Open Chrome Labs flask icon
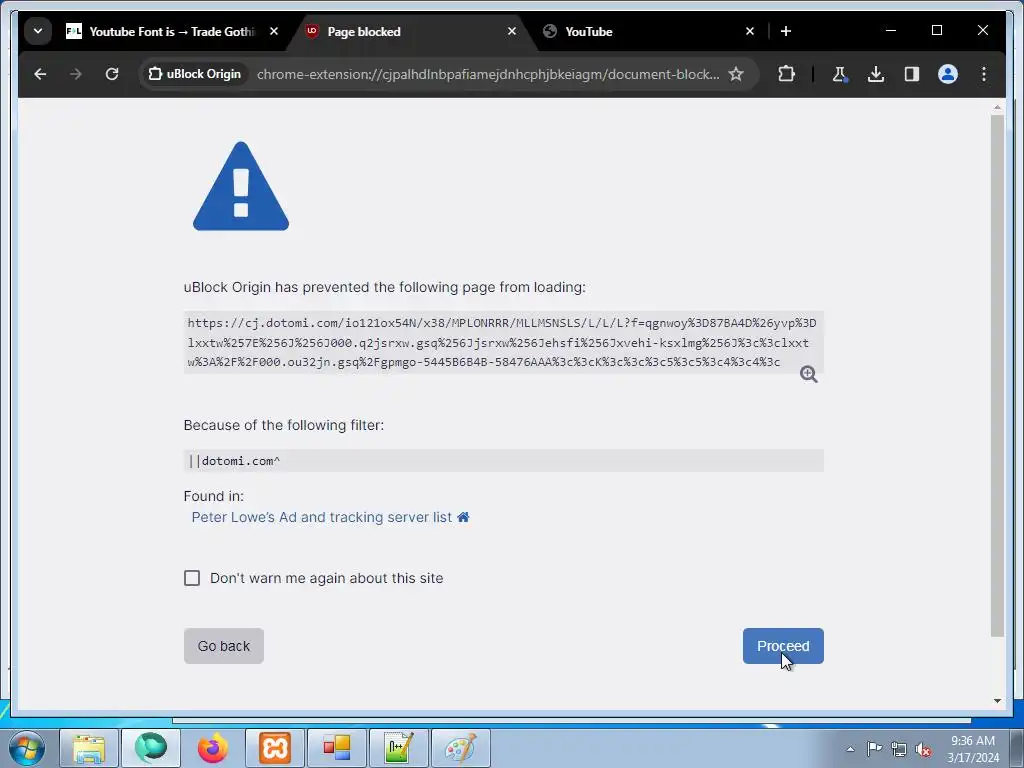Image resolution: width=1024 pixels, height=768 pixels. click(839, 74)
